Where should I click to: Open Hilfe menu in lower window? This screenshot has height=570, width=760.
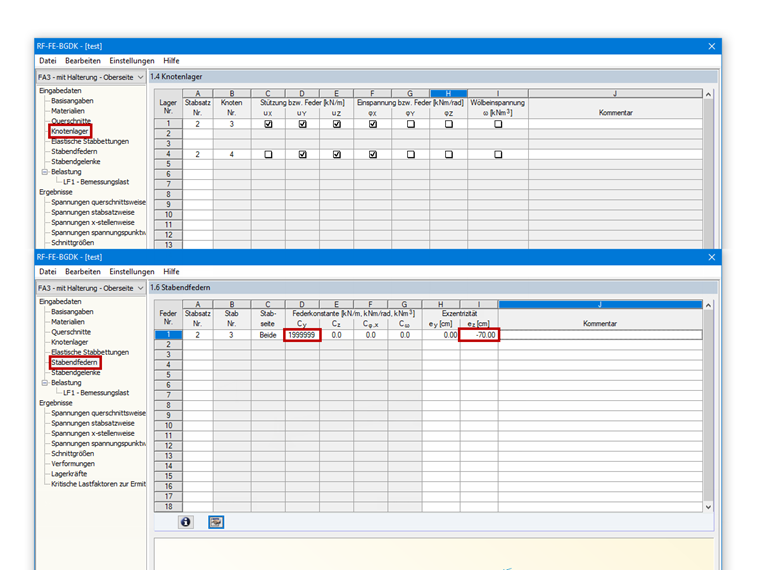(171, 271)
